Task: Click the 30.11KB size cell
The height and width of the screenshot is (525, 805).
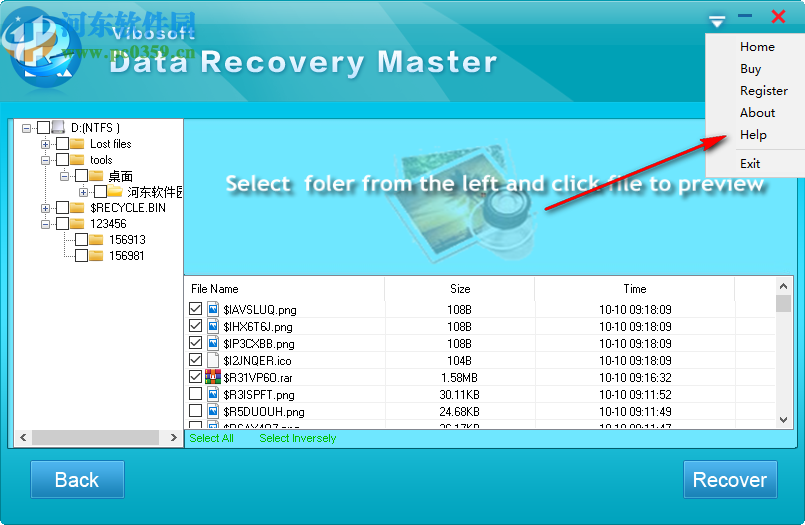Action: tap(459, 395)
